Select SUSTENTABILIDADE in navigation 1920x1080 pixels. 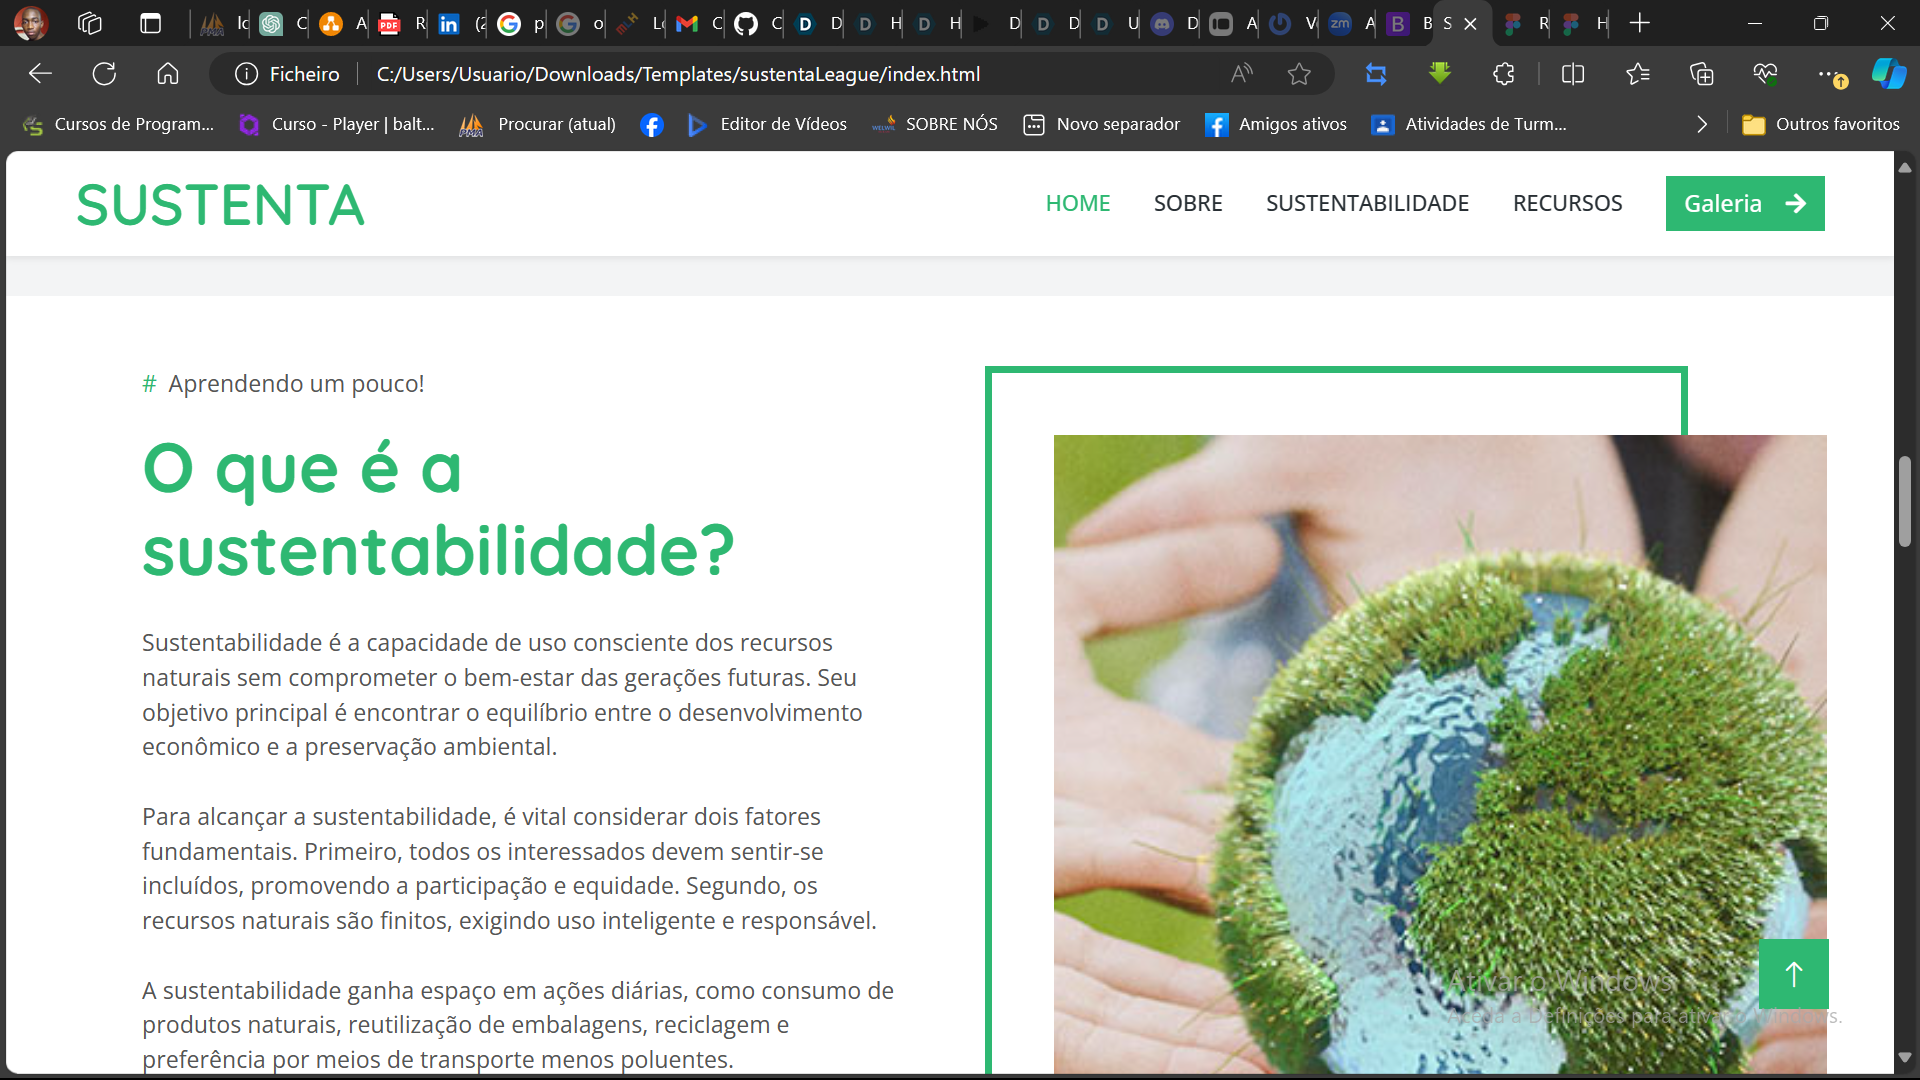(x=1367, y=204)
